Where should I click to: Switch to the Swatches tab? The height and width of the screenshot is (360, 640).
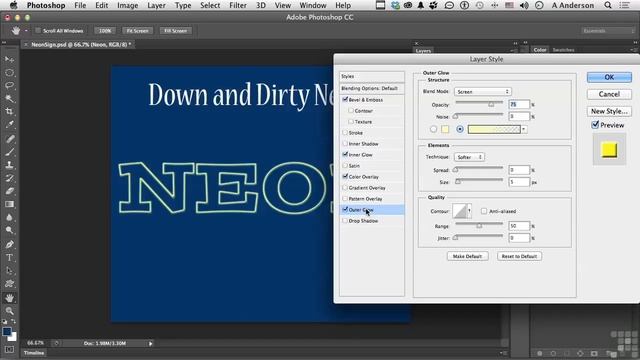(x=563, y=50)
